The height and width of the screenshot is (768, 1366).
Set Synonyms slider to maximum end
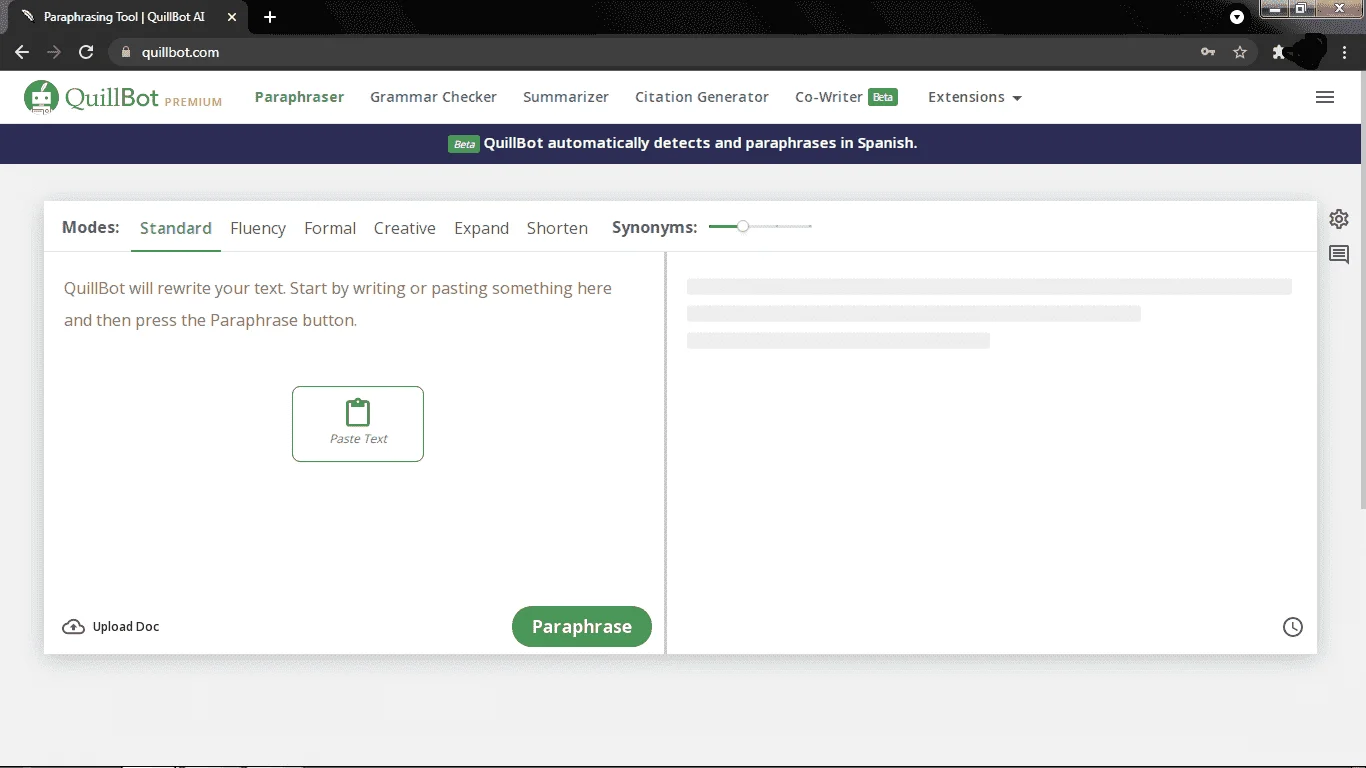[810, 226]
